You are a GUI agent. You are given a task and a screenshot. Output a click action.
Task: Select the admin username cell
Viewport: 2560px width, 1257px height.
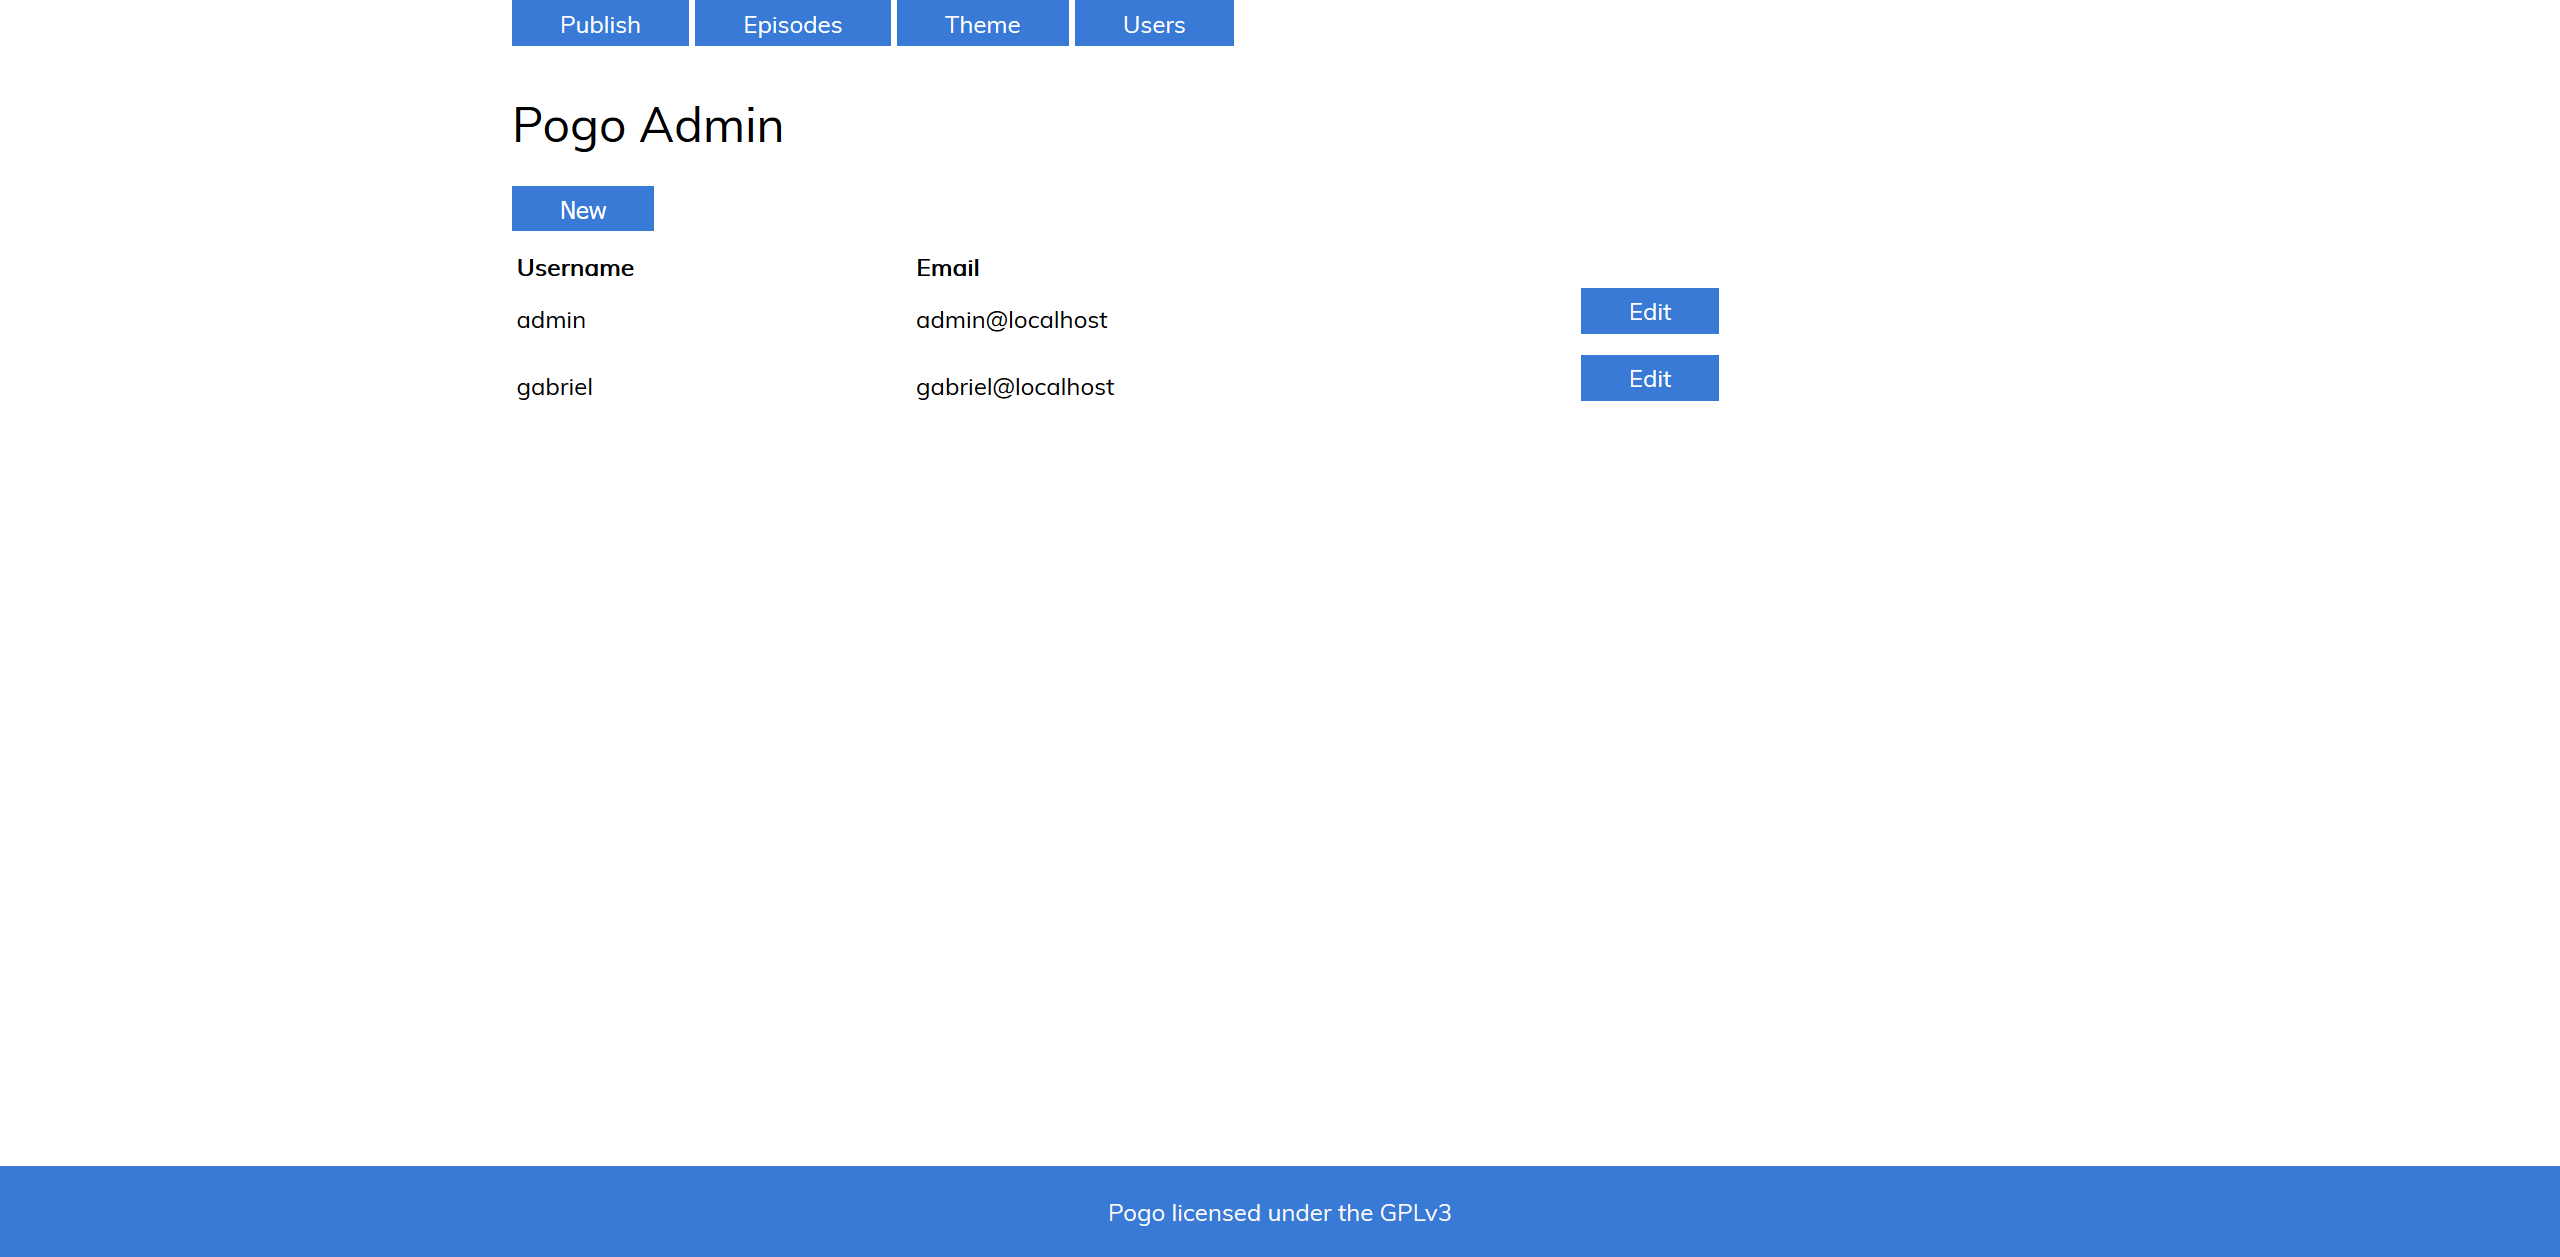[551, 320]
